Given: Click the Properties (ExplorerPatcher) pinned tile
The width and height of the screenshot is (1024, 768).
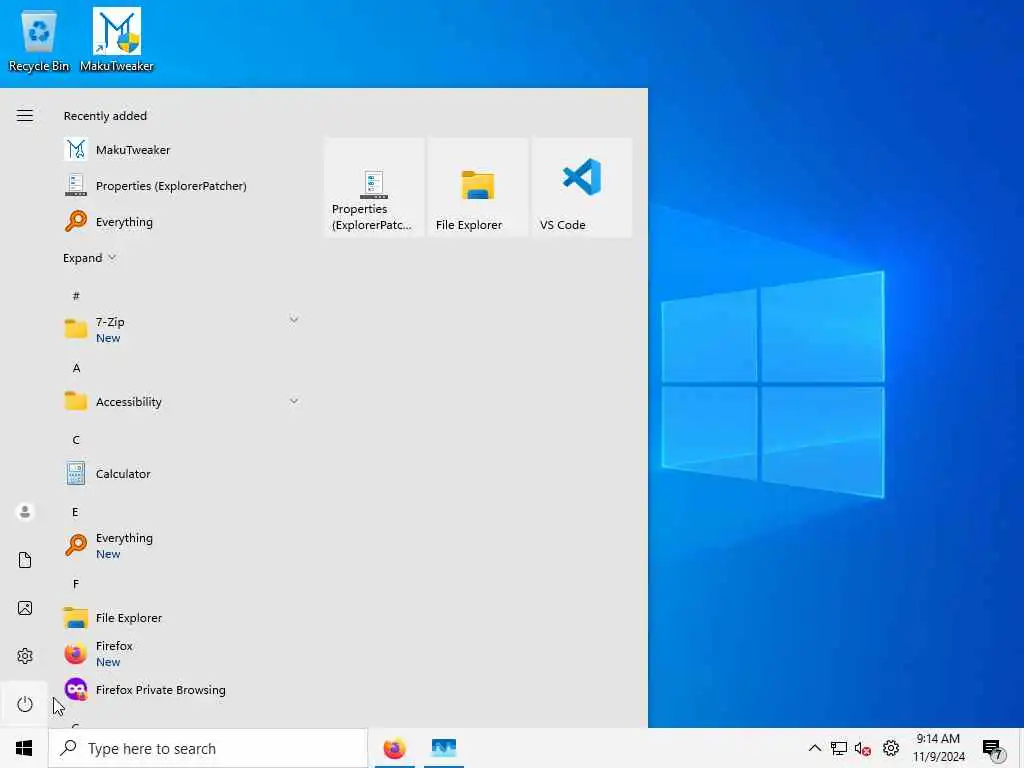Looking at the screenshot, I should [x=374, y=187].
